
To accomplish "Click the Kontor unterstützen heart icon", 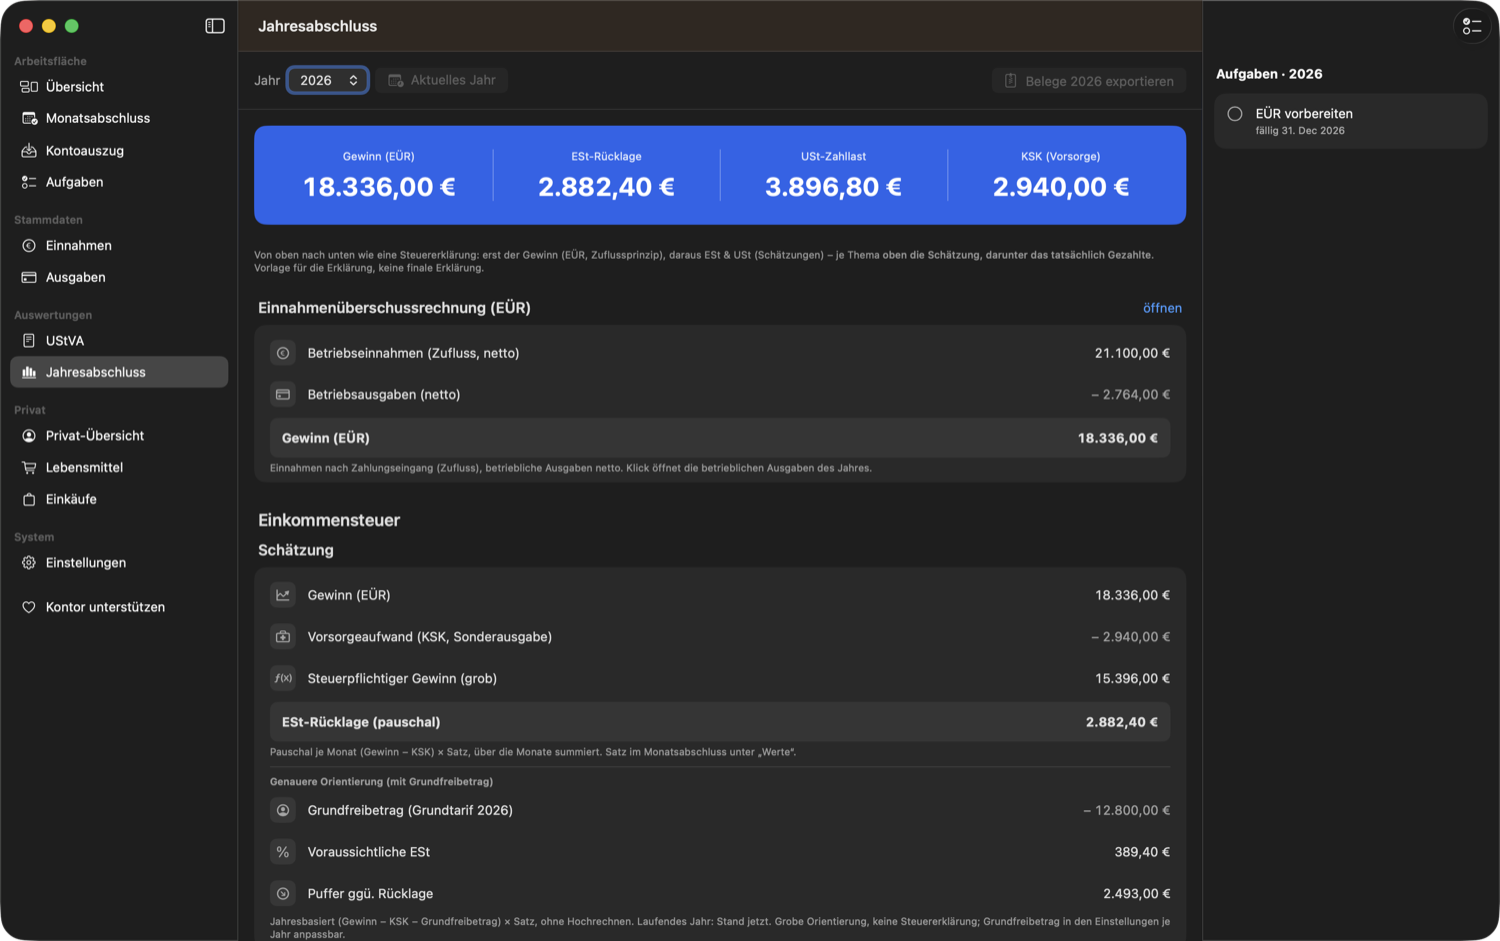I will click(29, 607).
